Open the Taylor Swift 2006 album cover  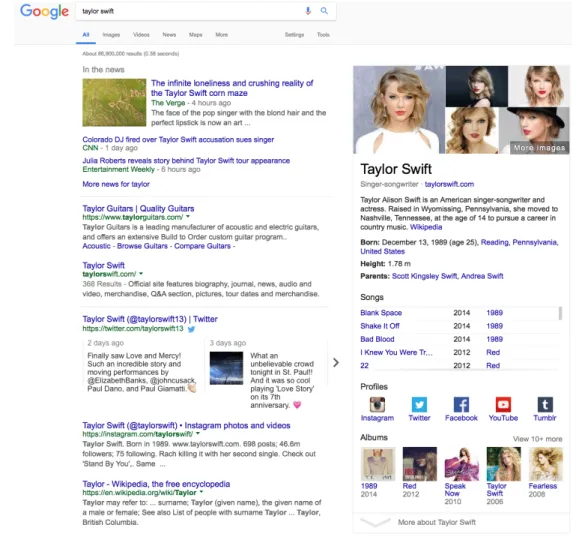pyautogui.click(x=504, y=464)
